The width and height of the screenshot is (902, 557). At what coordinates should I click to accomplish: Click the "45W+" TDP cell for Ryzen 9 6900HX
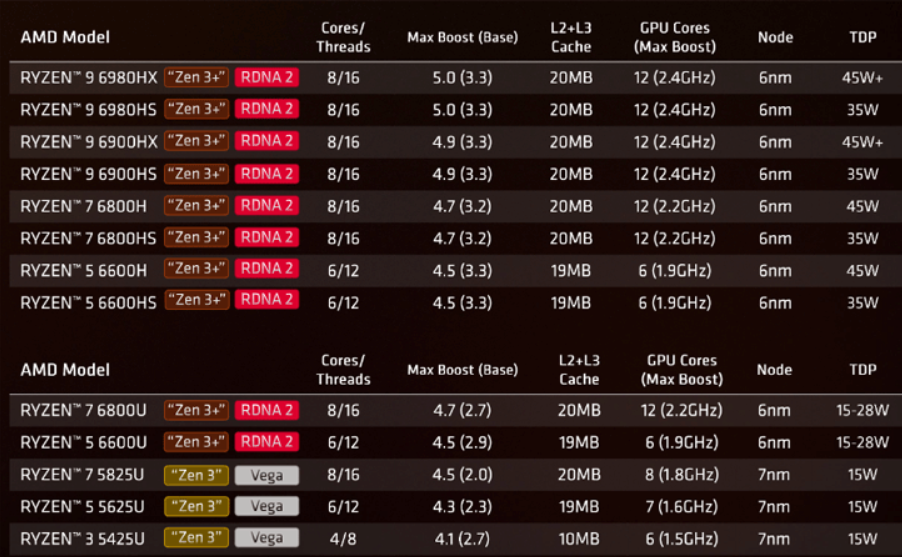point(862,142)
